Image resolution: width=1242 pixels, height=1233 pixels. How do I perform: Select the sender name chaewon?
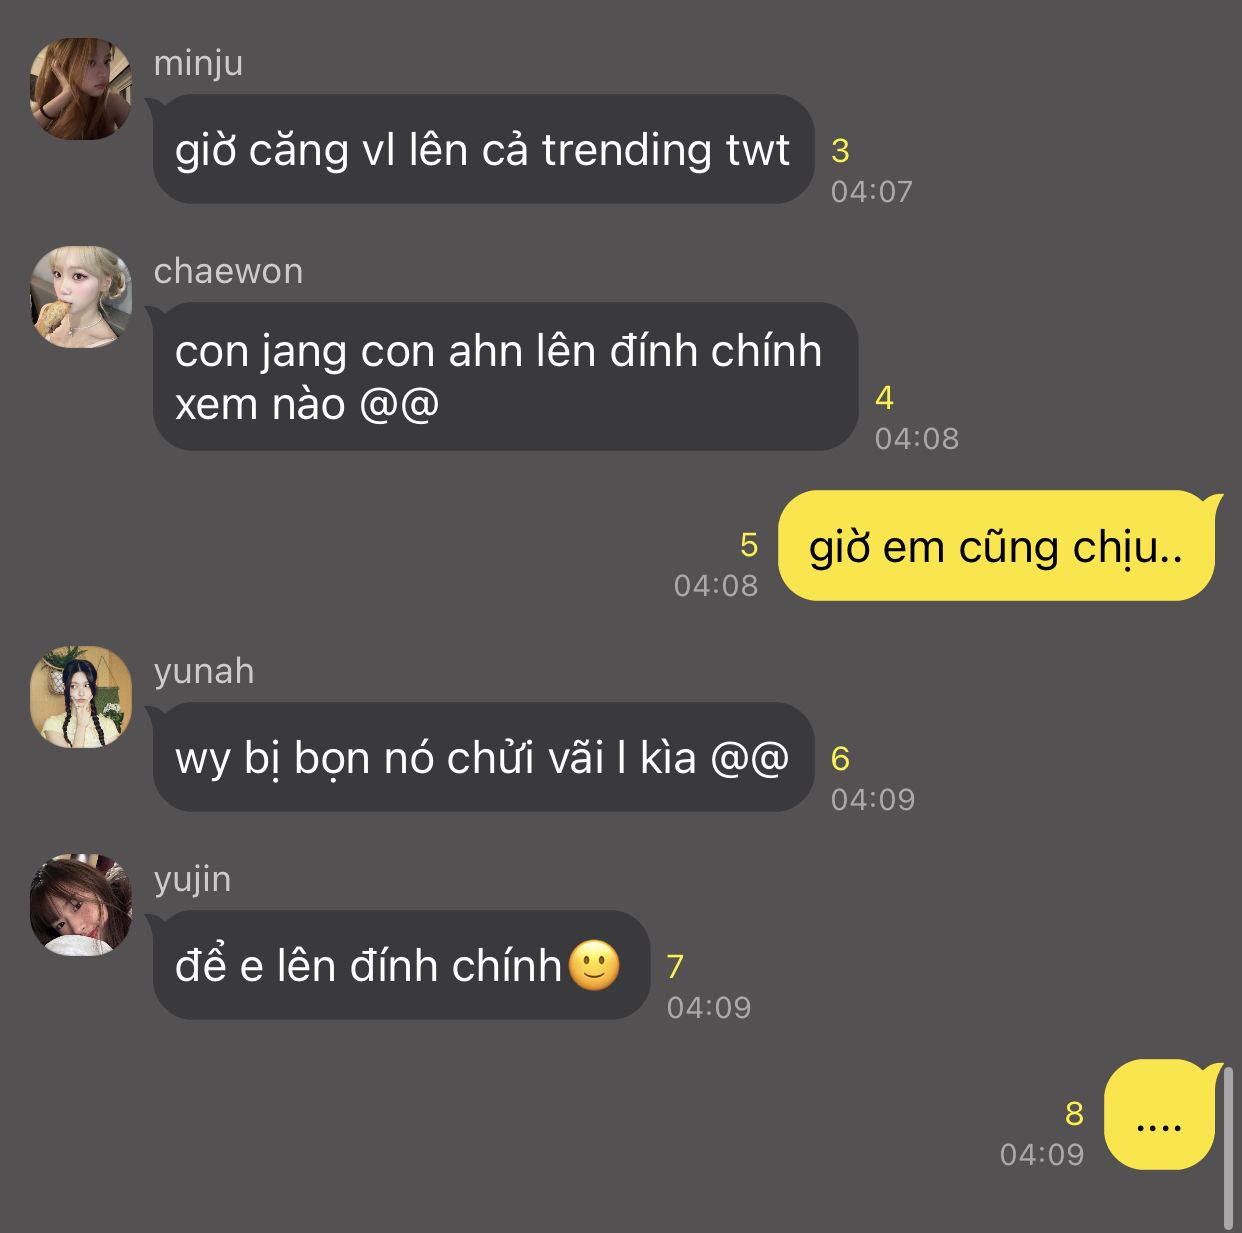click(x=228, y=271)
